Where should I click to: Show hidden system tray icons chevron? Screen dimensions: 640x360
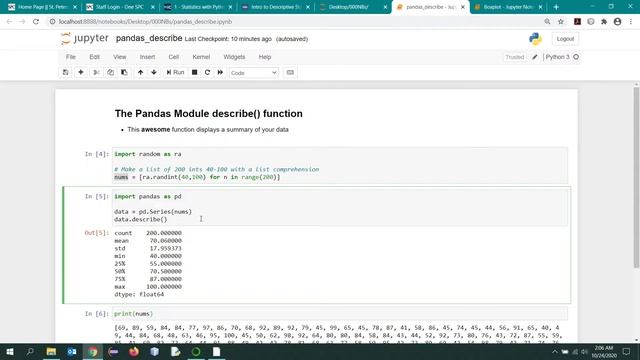(x=555, y=351)
